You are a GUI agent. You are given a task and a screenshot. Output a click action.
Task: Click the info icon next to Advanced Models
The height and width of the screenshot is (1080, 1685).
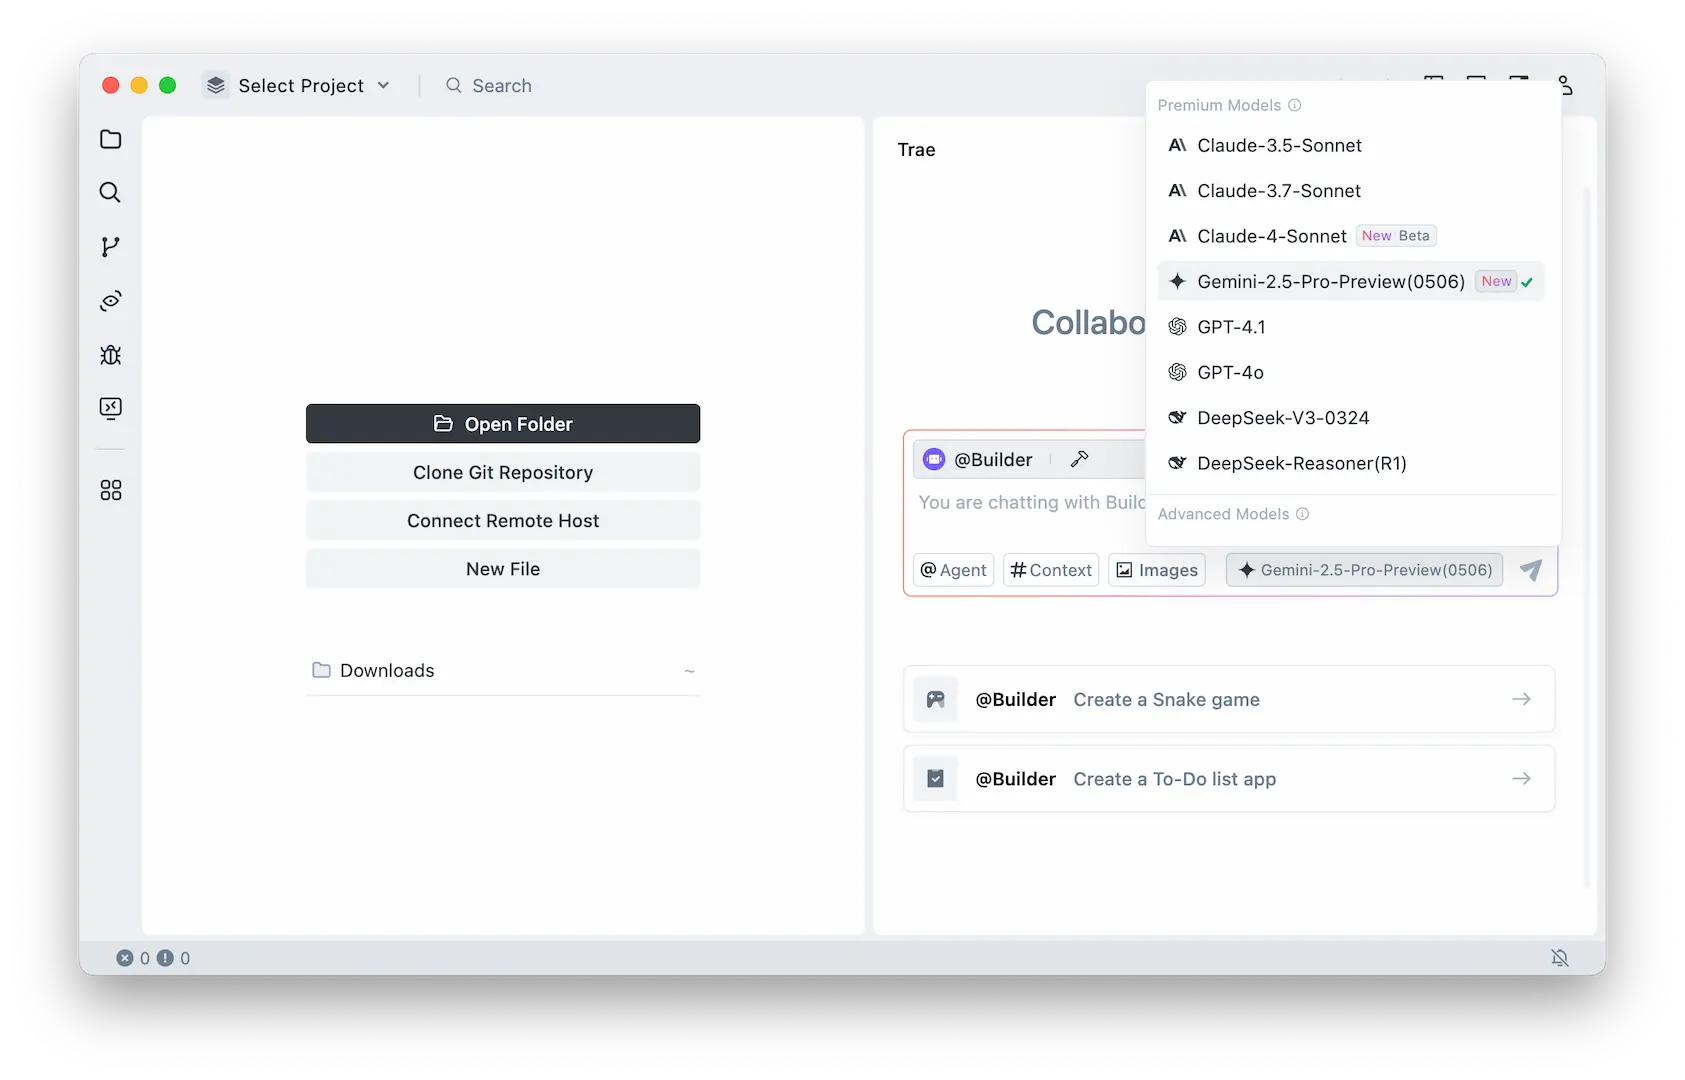pyautogui.click(x=1303, y=514)
